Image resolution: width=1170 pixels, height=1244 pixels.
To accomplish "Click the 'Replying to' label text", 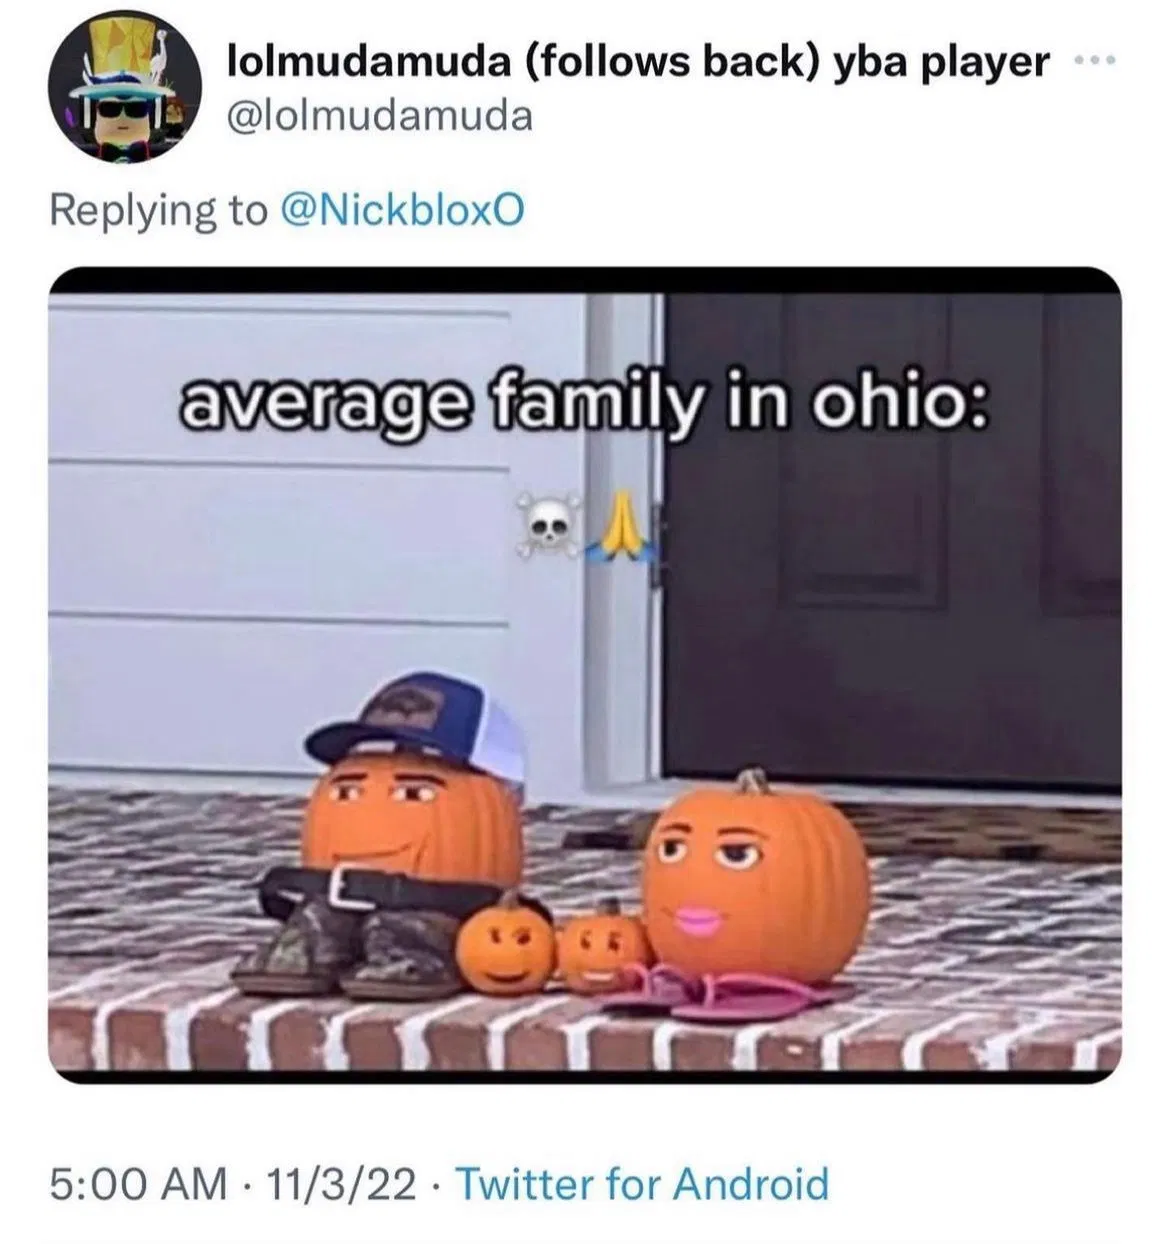I will click(158, 209).
